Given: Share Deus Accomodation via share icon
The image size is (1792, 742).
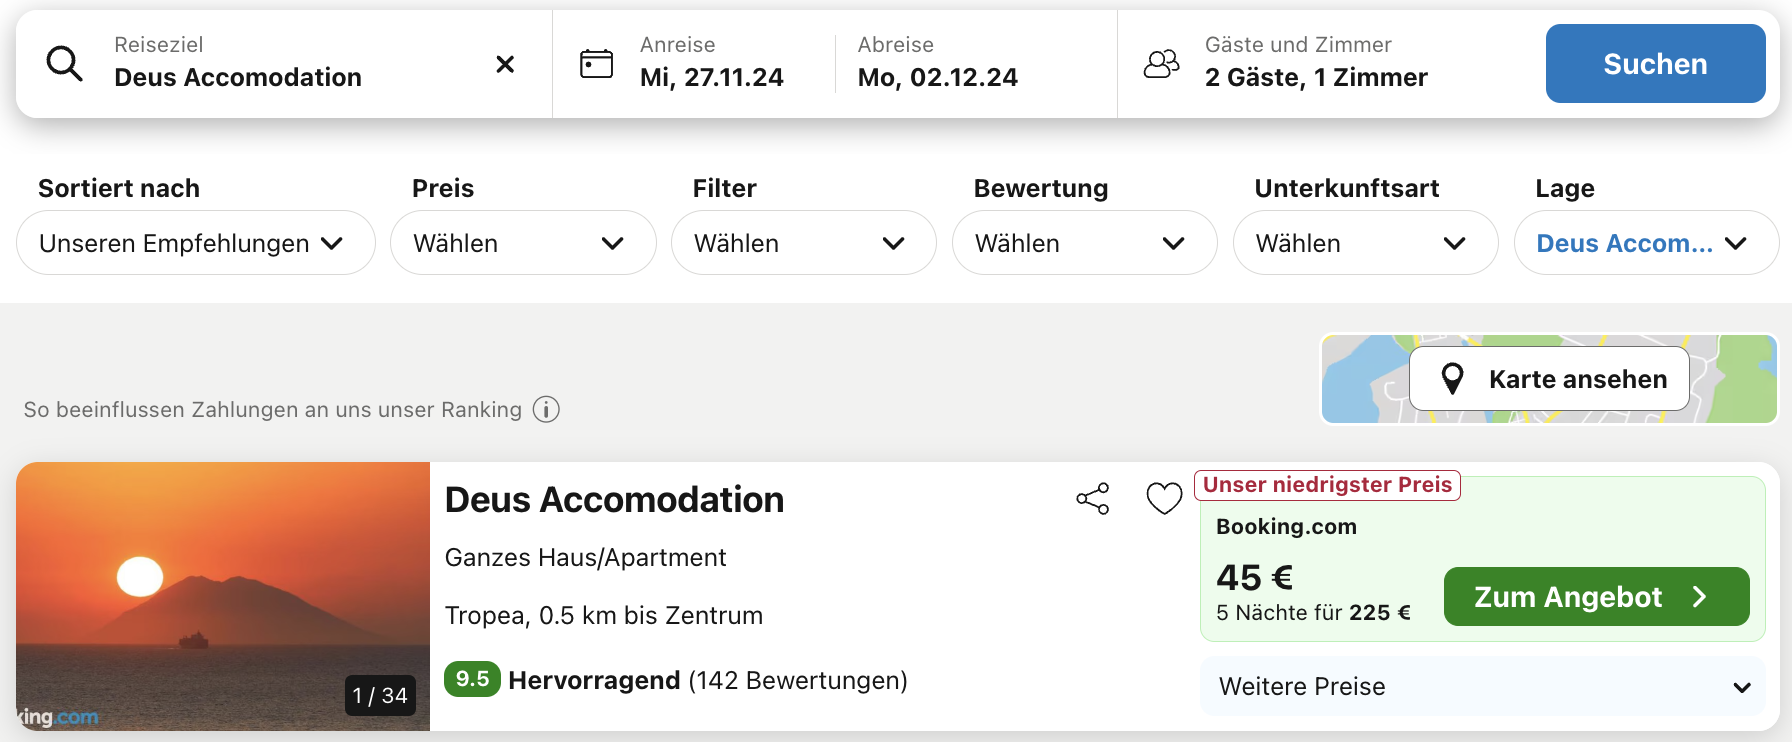Looking at the screenshot, I should (x=1093, y=498).
